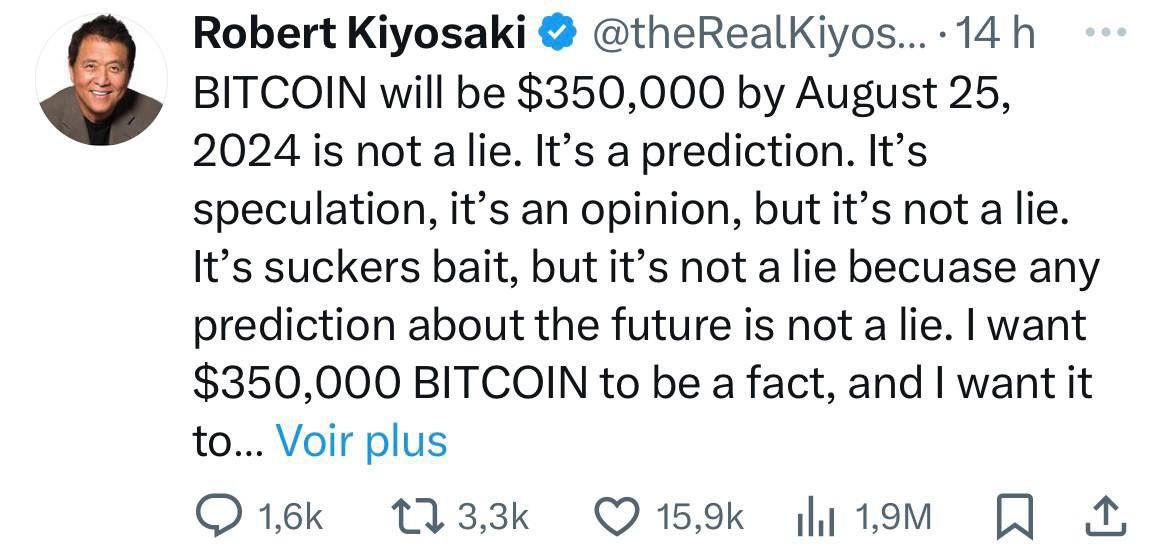
Task: Click the reply speech bubble icon
Action: pos(217,515)
